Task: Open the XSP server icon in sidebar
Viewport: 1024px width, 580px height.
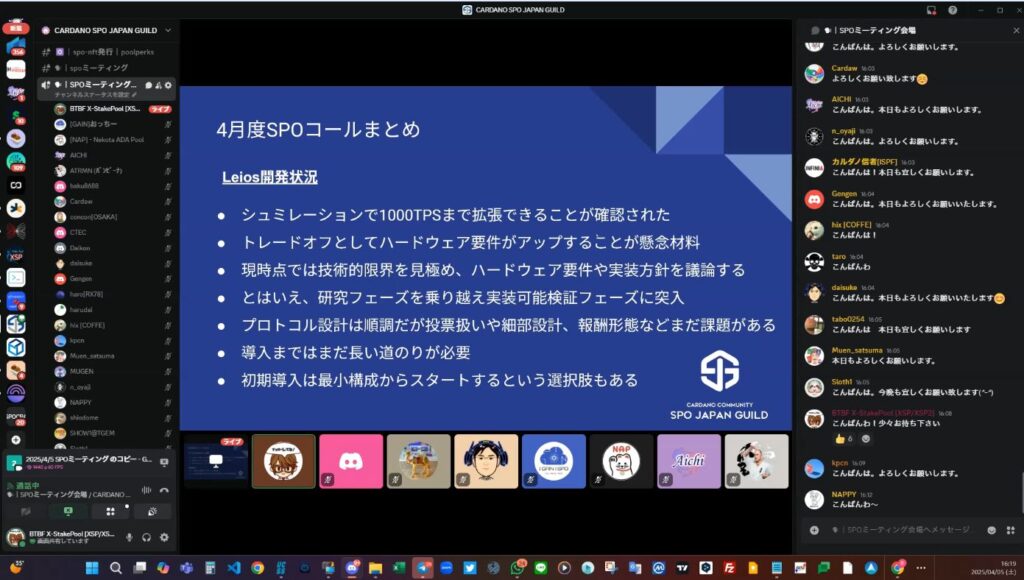Action: pos(16,255)
